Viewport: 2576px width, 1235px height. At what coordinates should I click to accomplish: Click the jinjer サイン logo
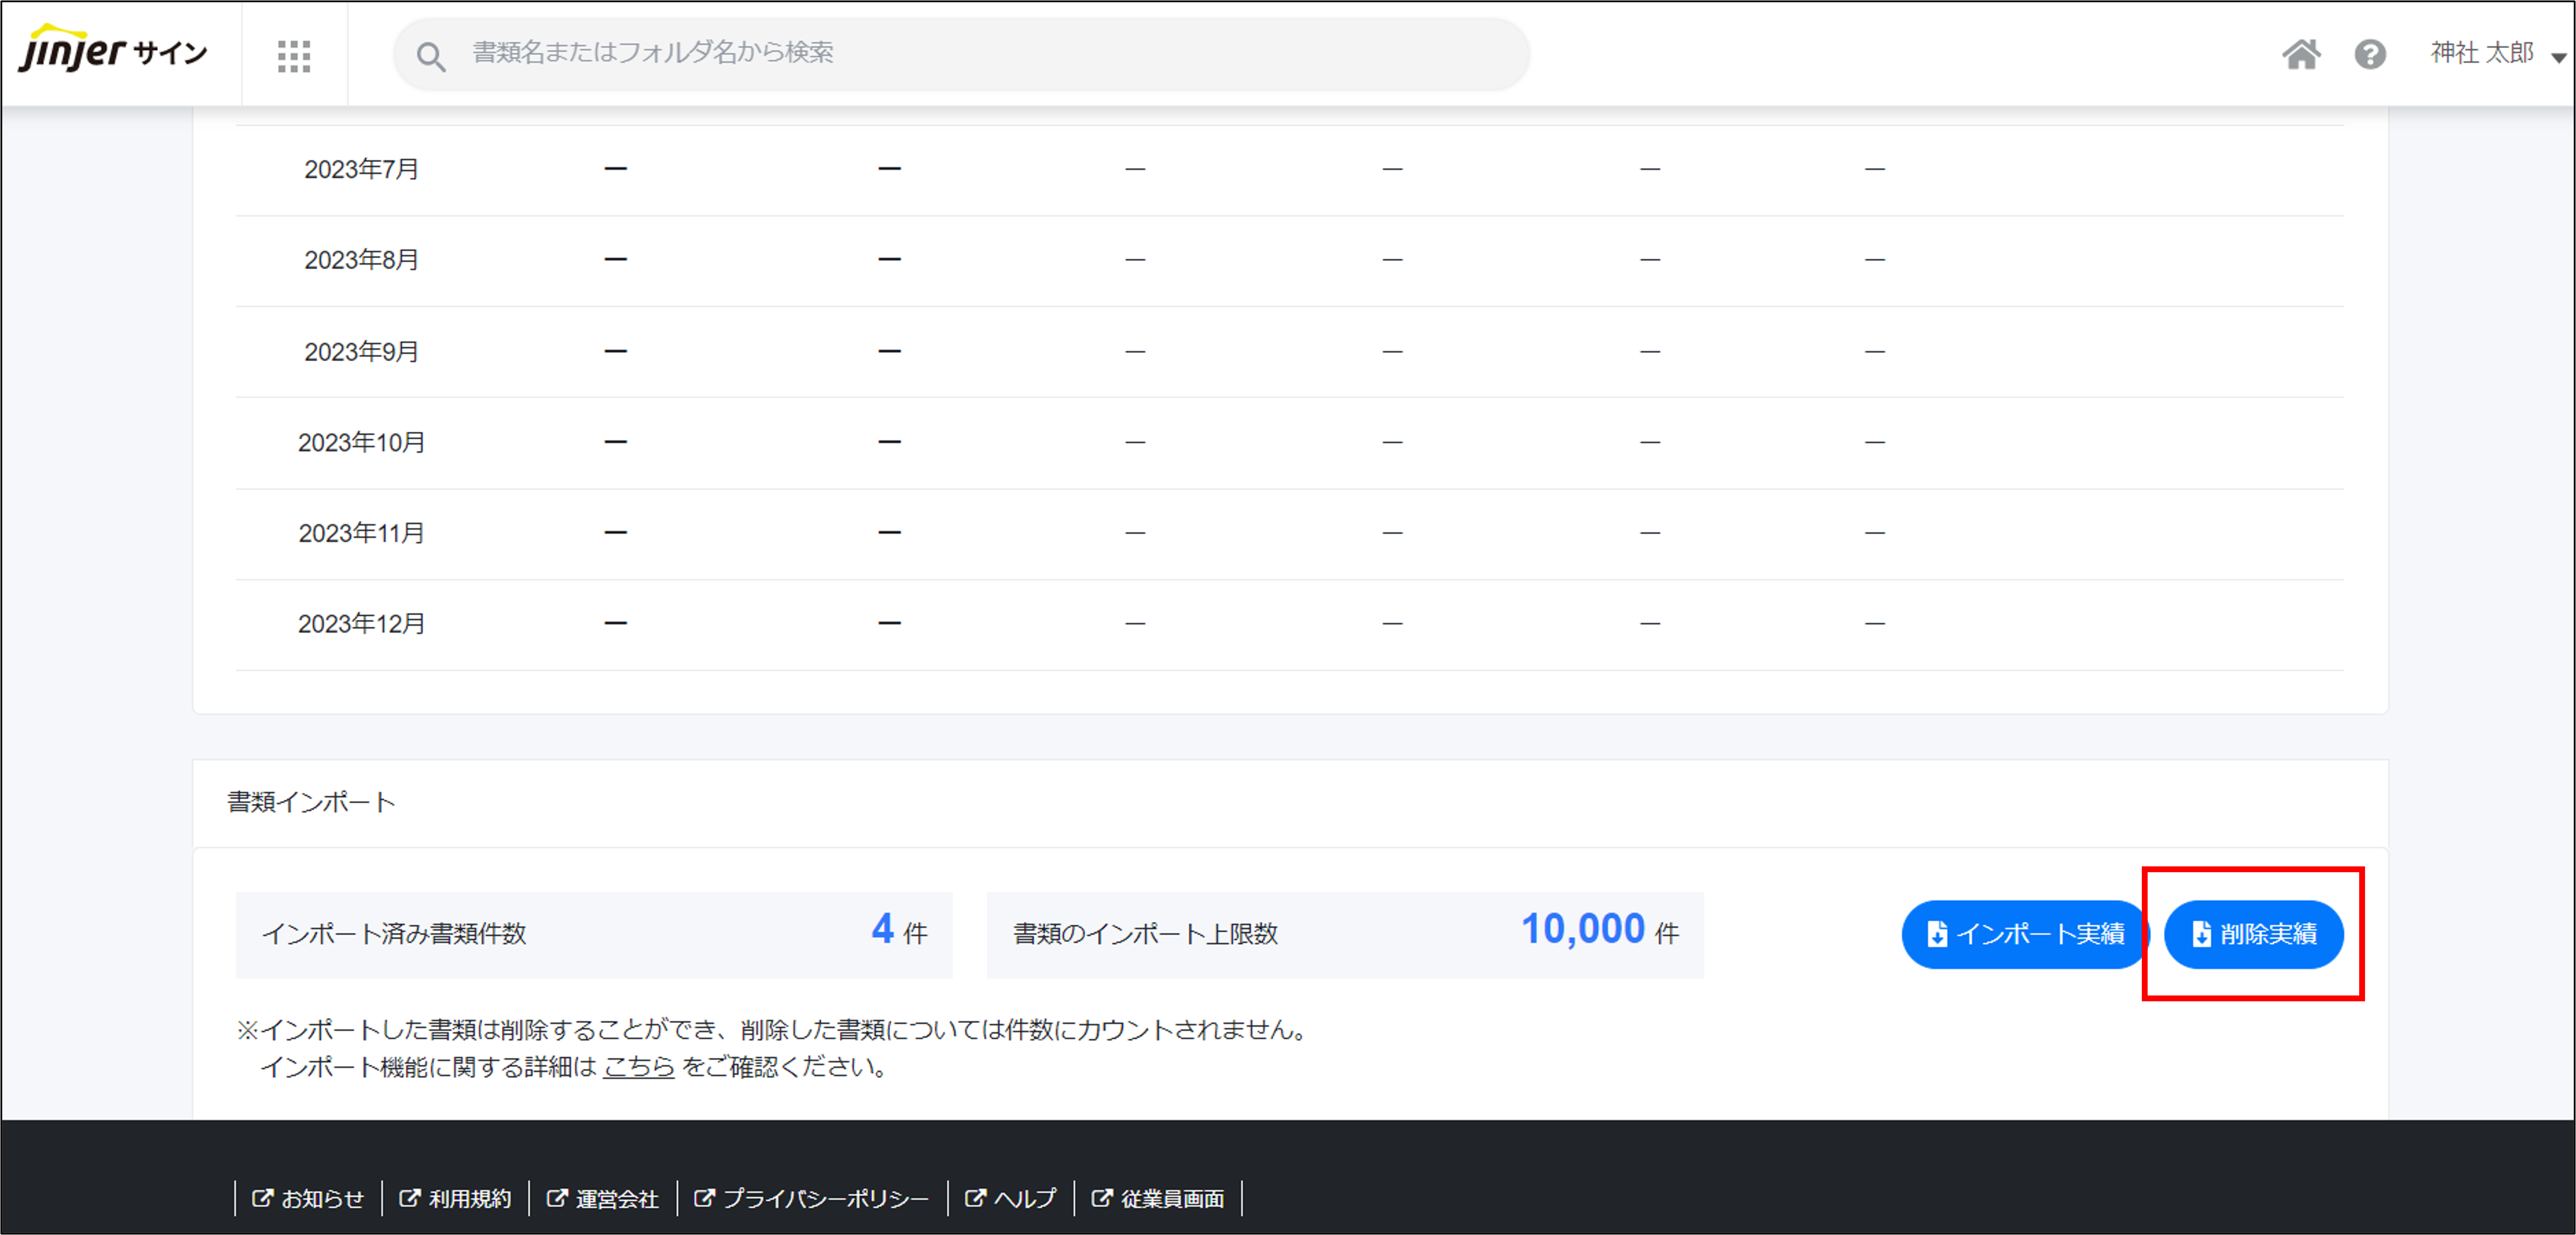[113, 51]
